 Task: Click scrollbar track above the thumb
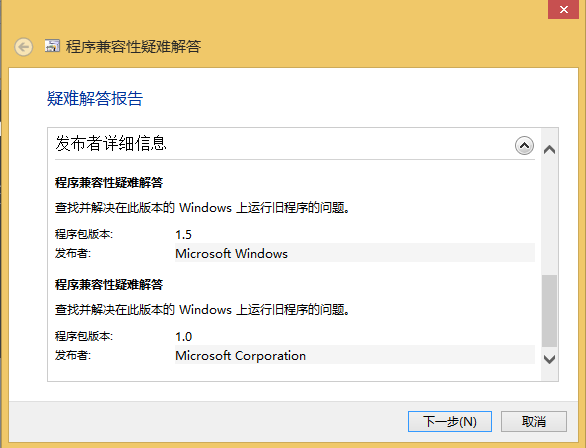[549, 216]
